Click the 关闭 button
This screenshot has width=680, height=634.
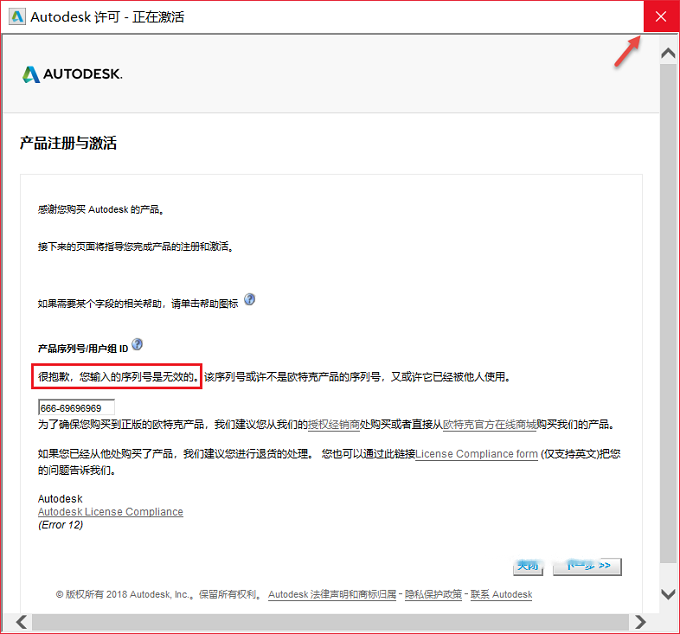click(528, 566)
